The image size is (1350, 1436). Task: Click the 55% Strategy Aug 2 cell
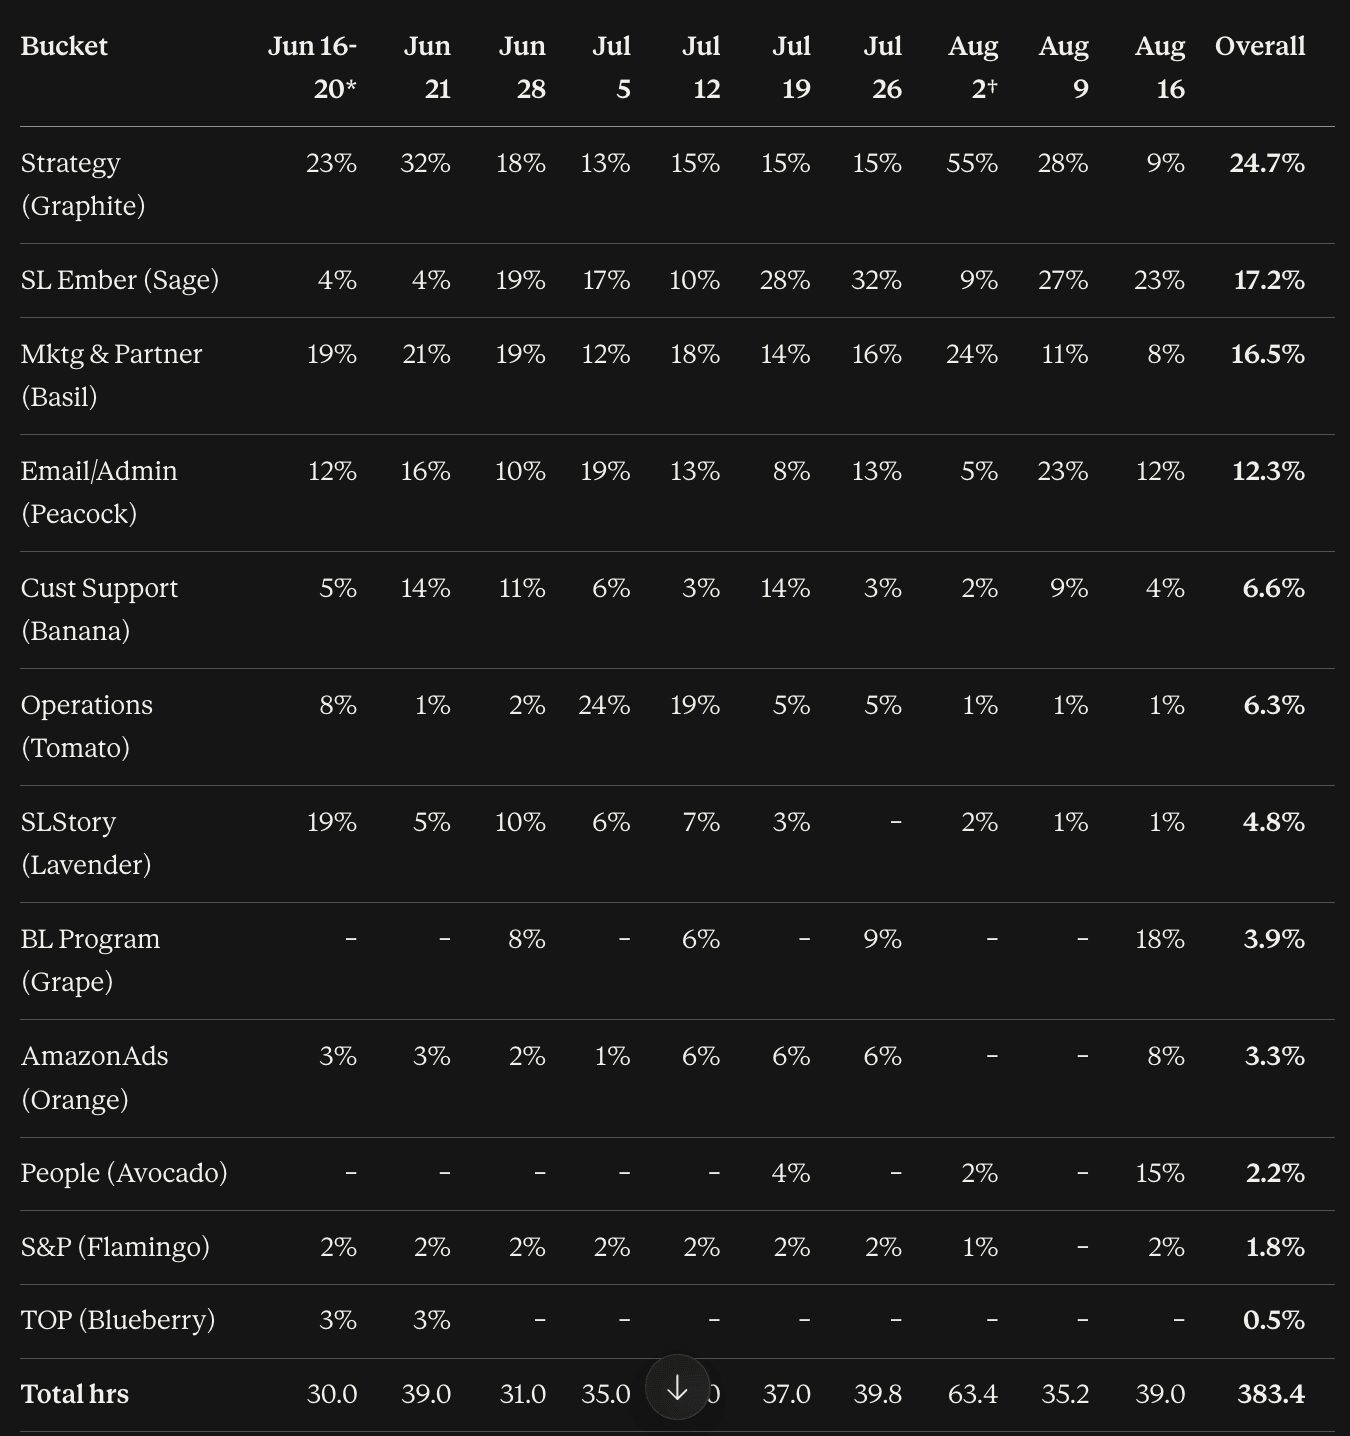pos(972,163)
